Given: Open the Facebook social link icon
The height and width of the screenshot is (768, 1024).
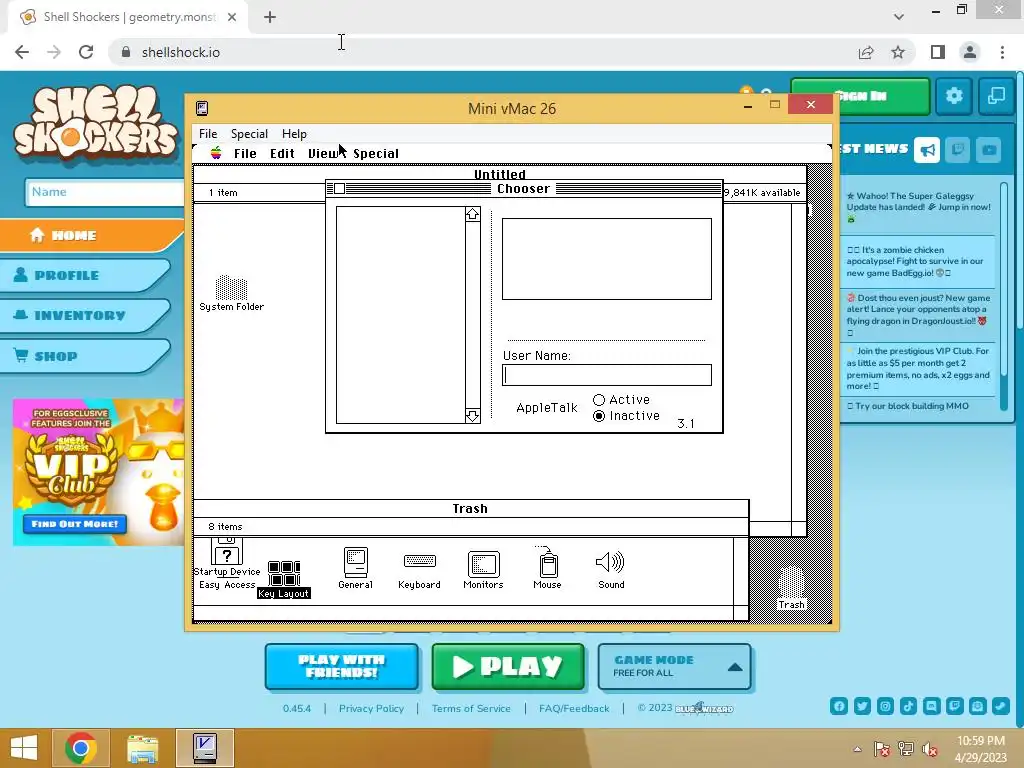Looking at the screenshot, I should tap(839, 706).
